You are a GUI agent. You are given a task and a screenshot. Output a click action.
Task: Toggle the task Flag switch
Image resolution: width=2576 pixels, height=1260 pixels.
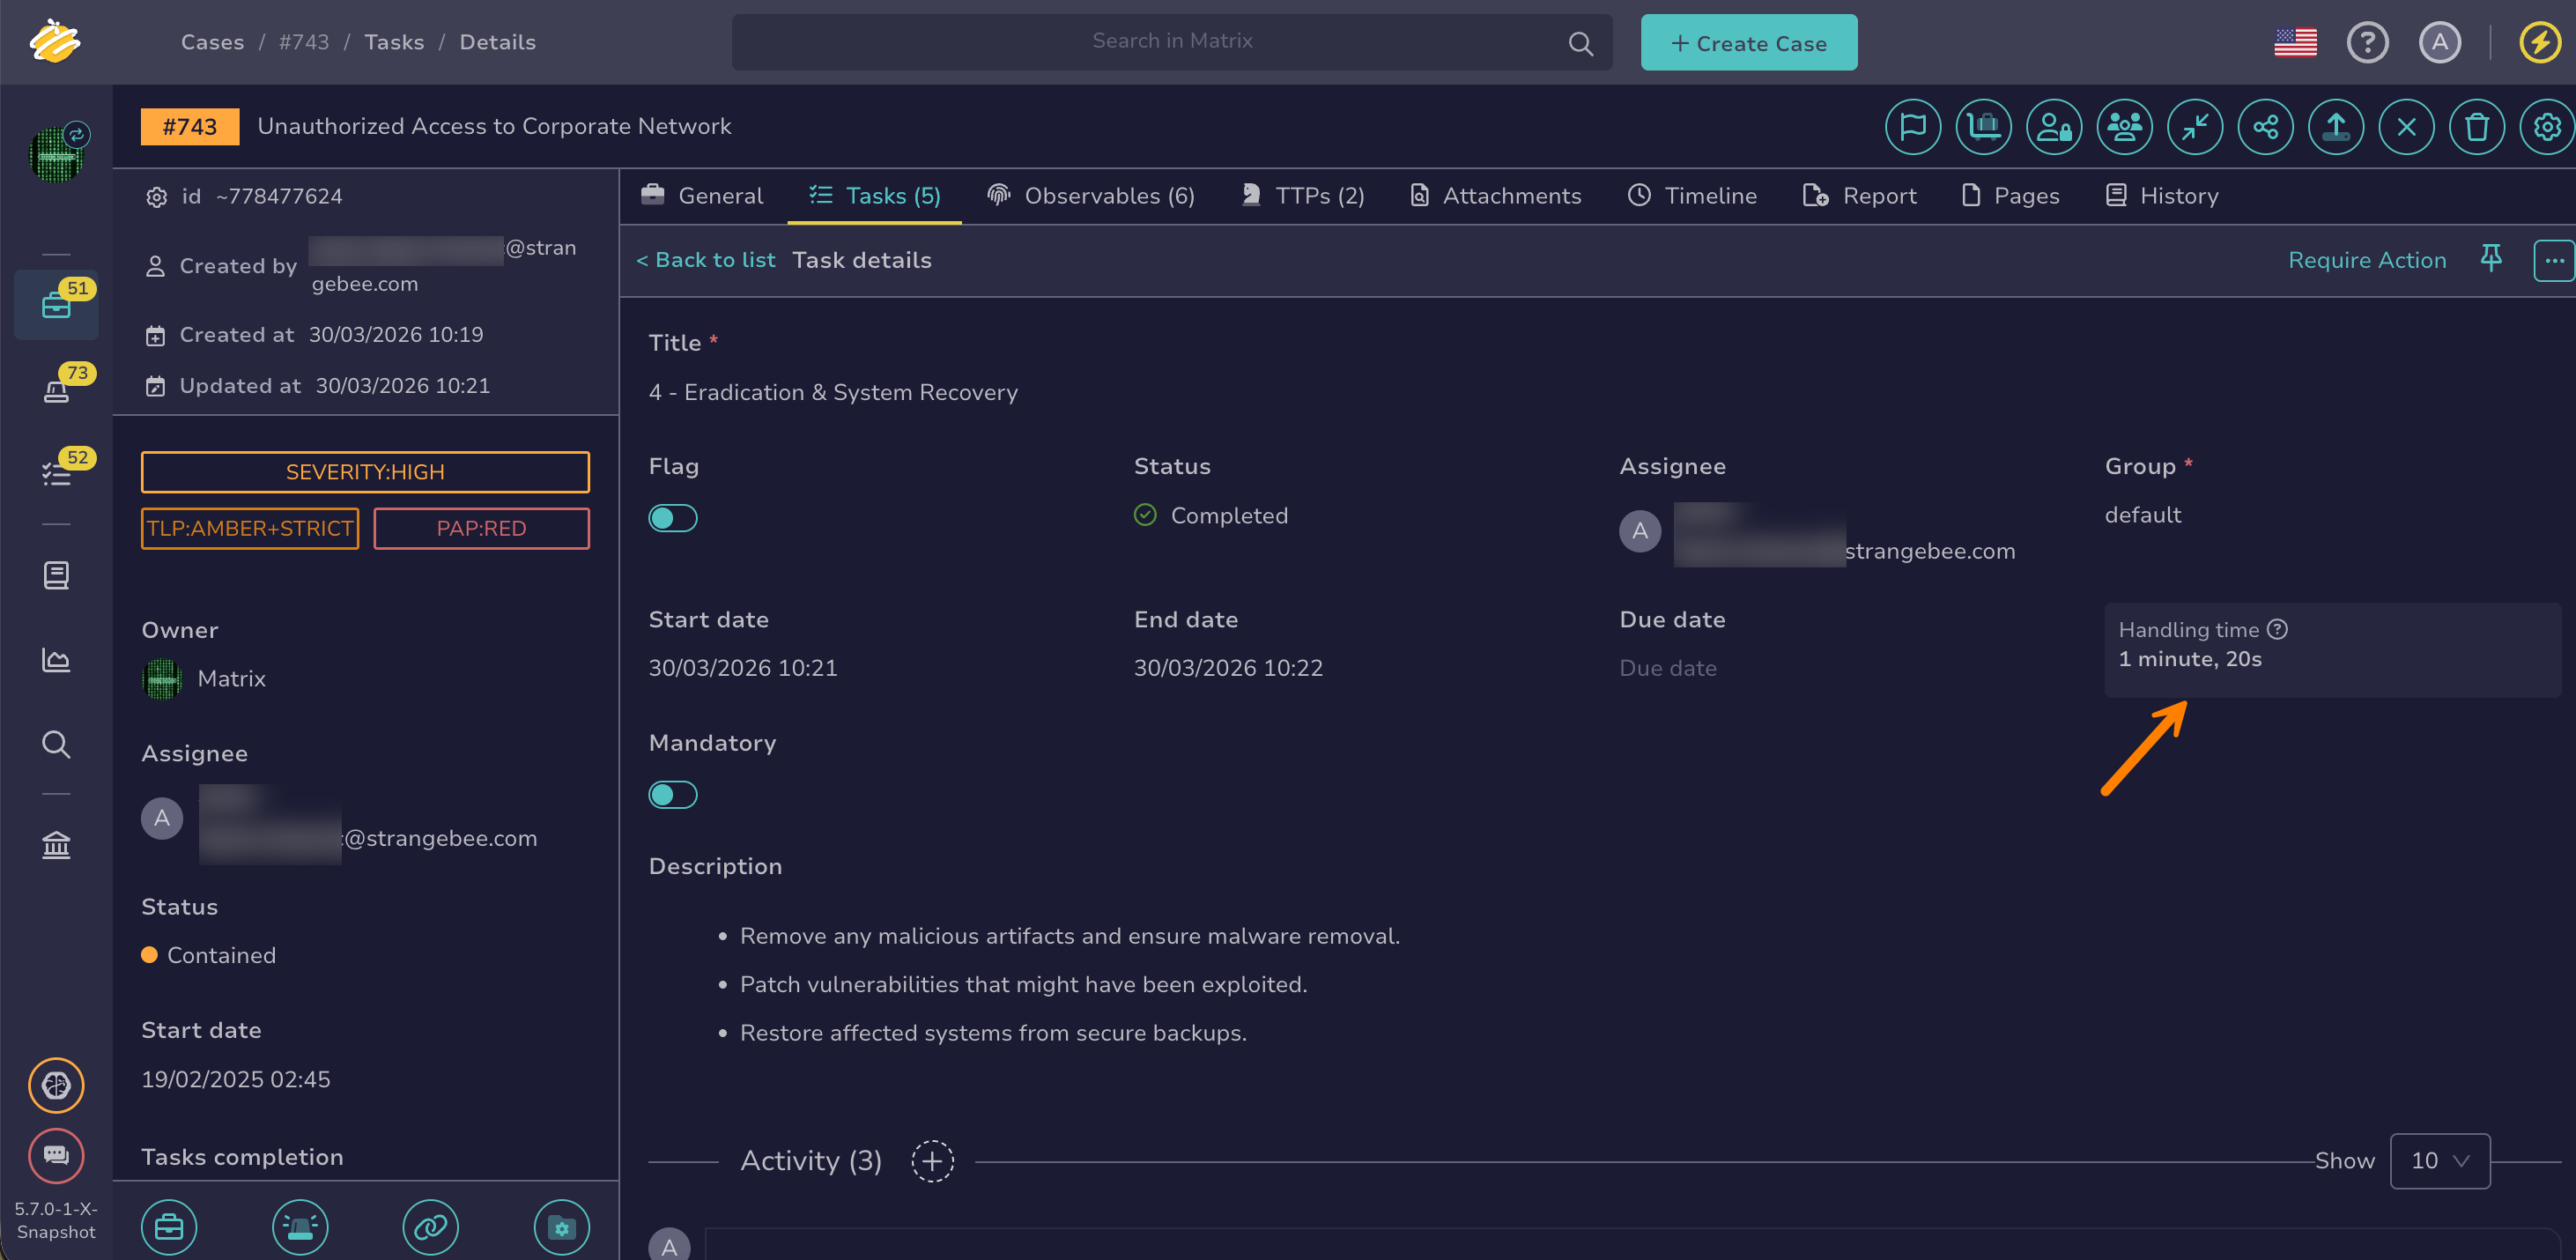point(672,518)
